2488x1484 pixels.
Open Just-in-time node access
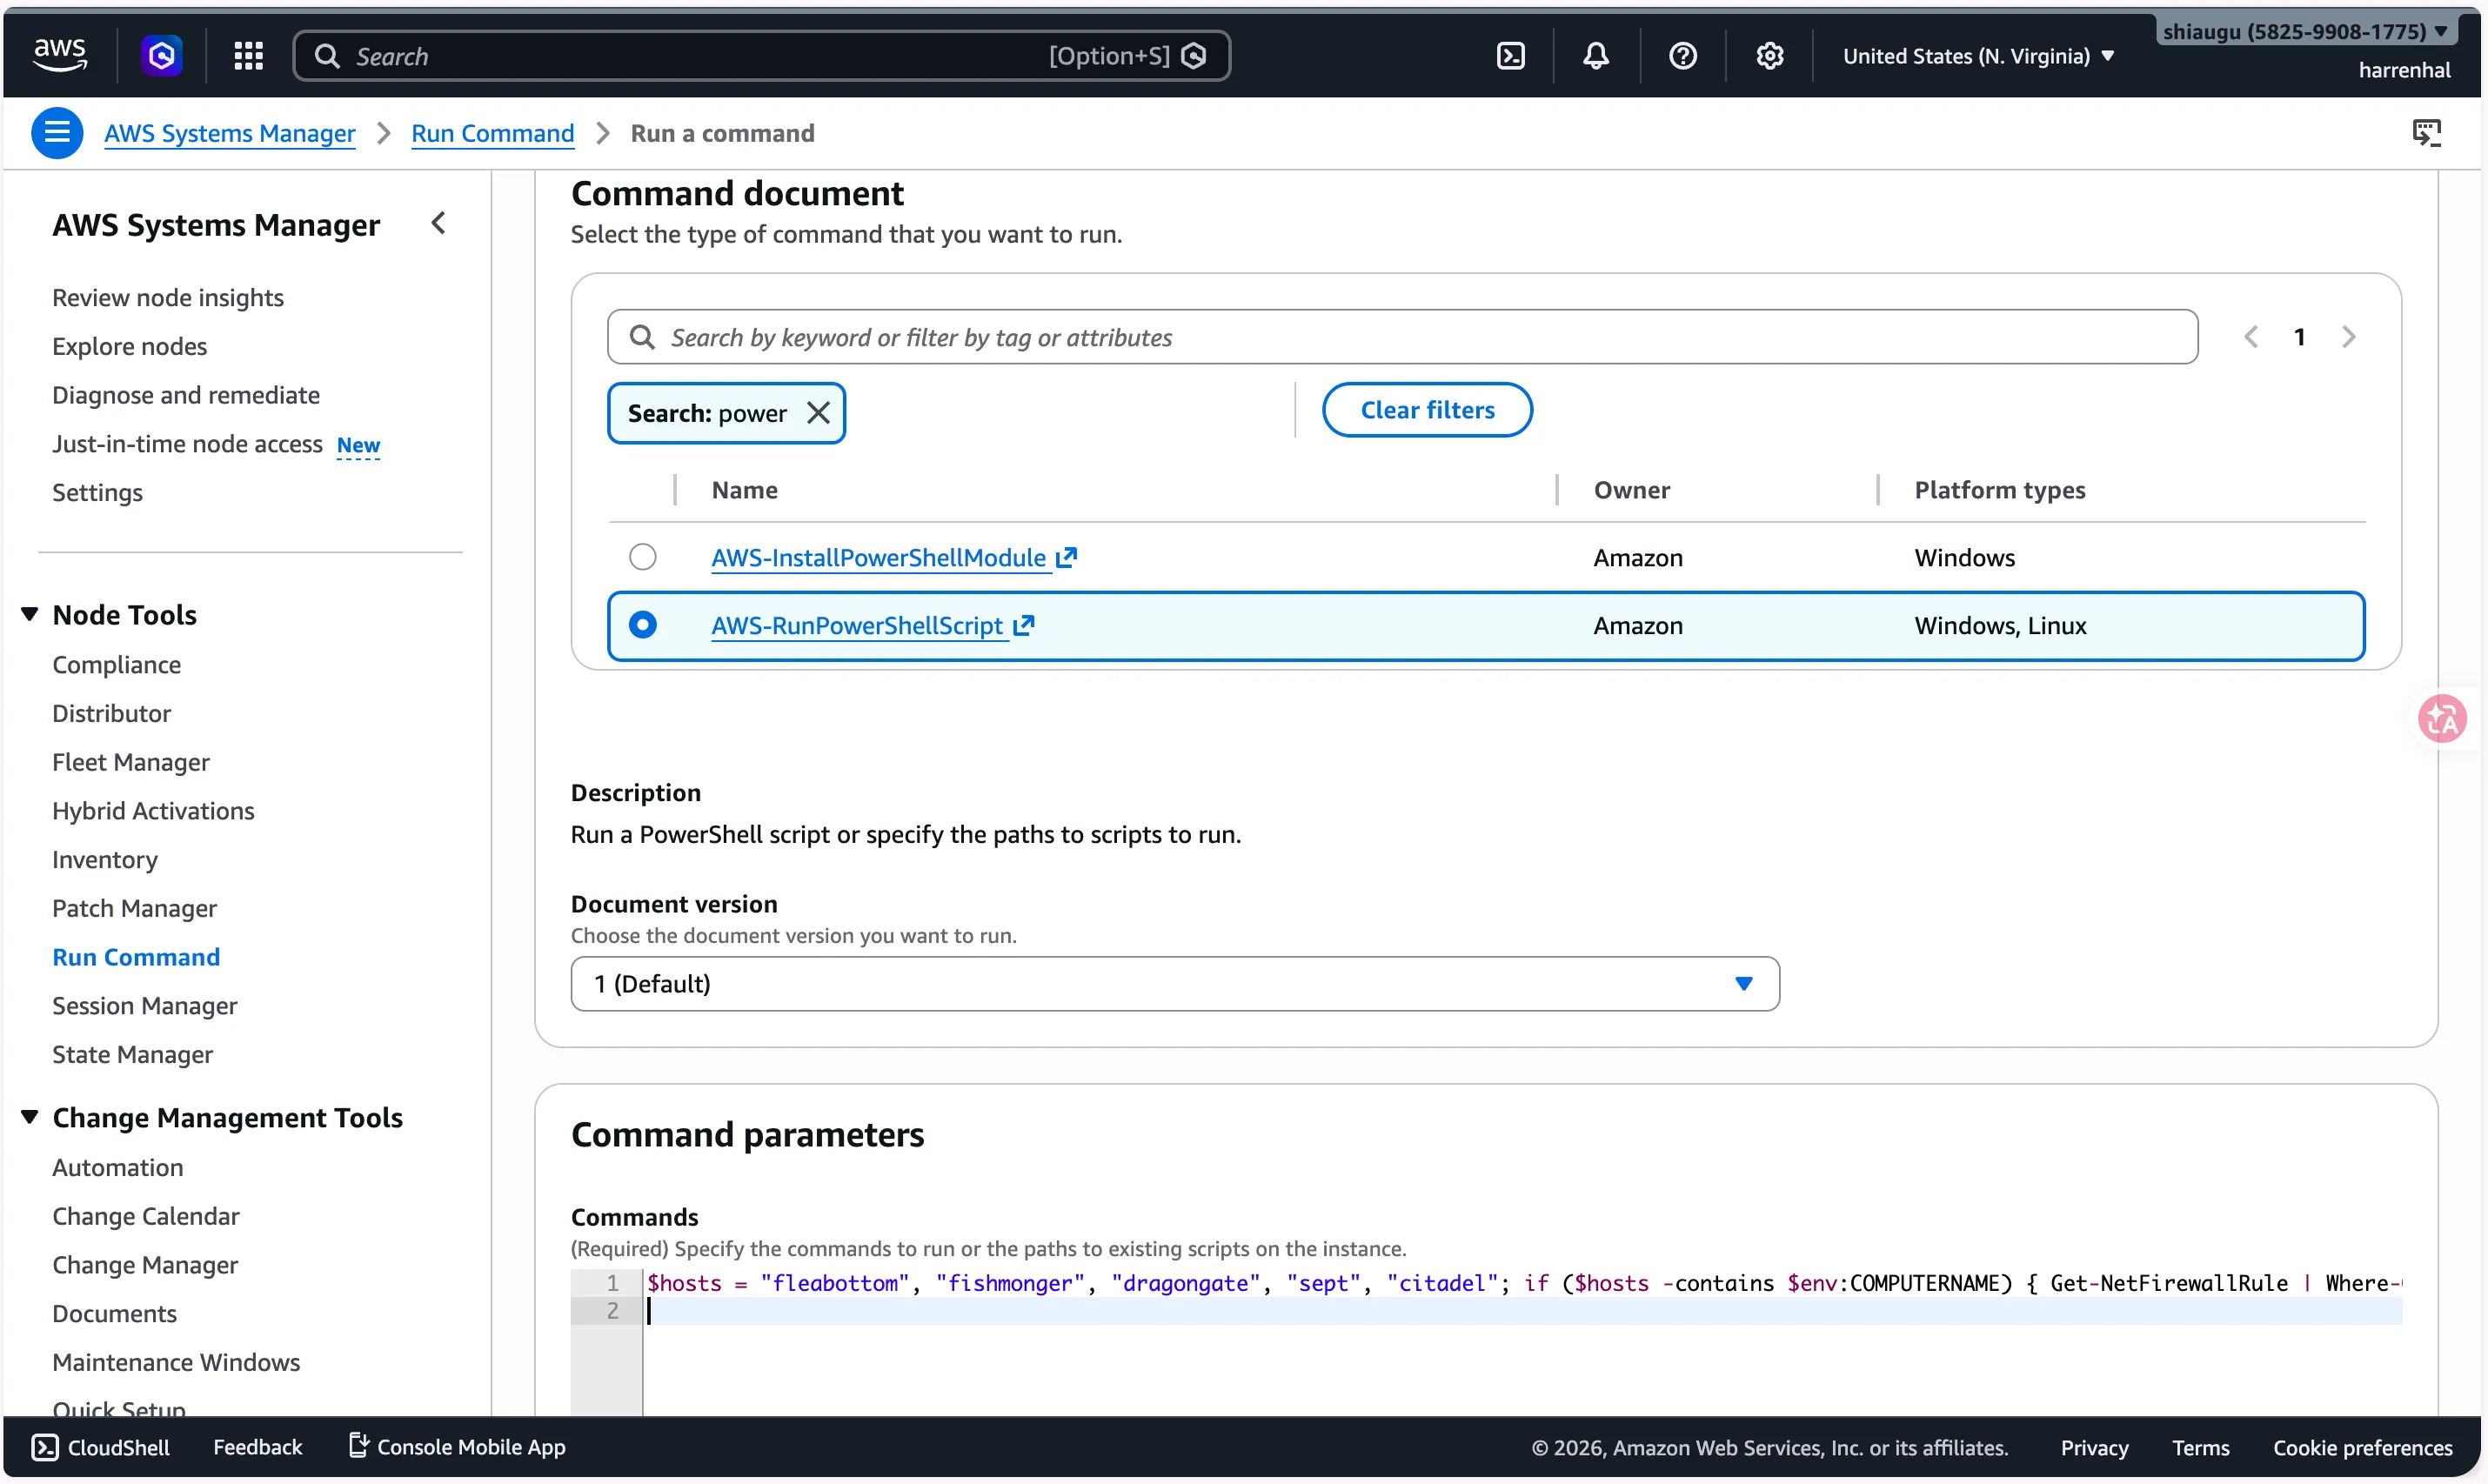[187, 444]
